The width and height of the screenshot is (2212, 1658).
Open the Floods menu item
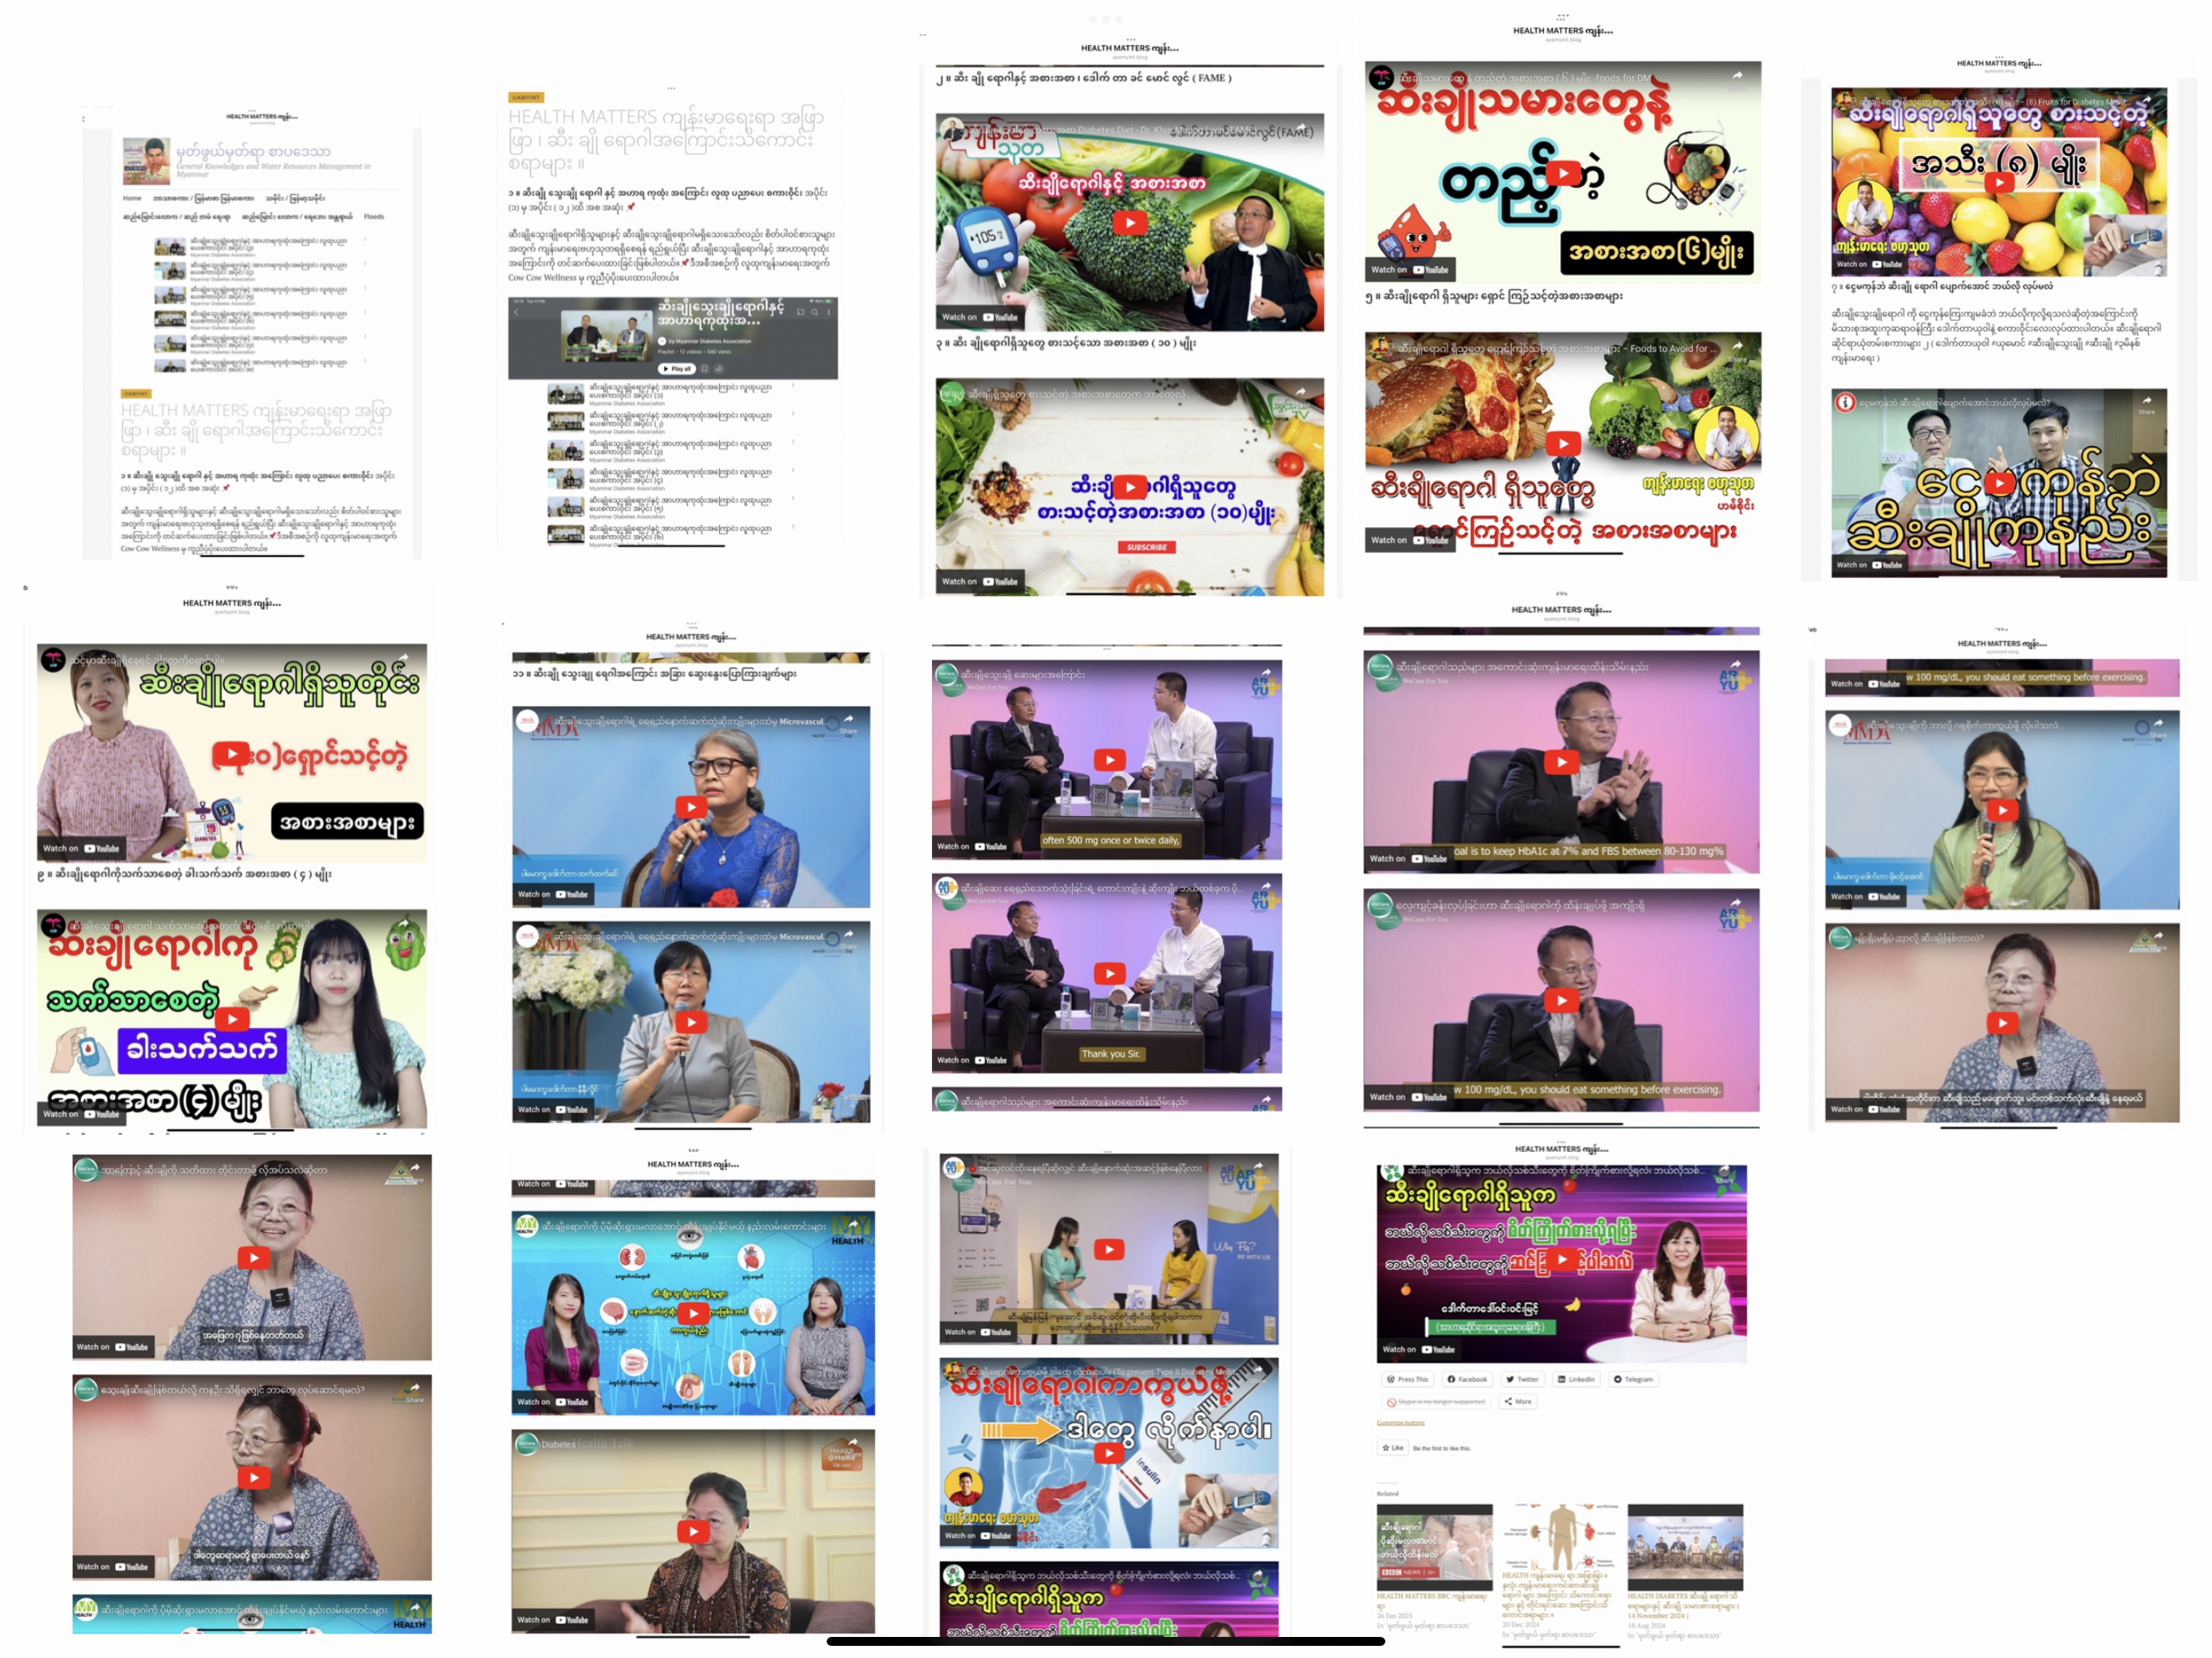tap(374, 216)
